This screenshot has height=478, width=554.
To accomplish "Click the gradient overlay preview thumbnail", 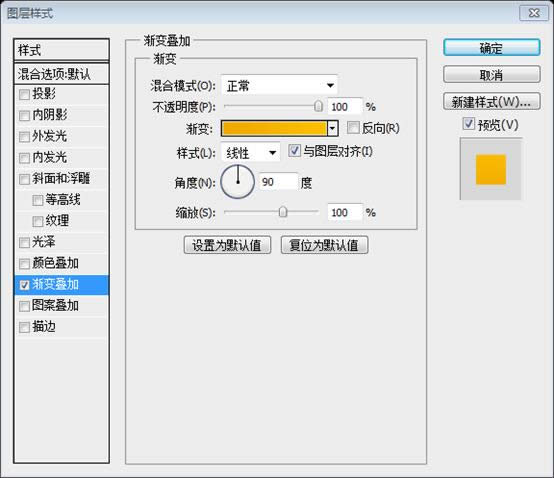I will (x=490, y=169).
